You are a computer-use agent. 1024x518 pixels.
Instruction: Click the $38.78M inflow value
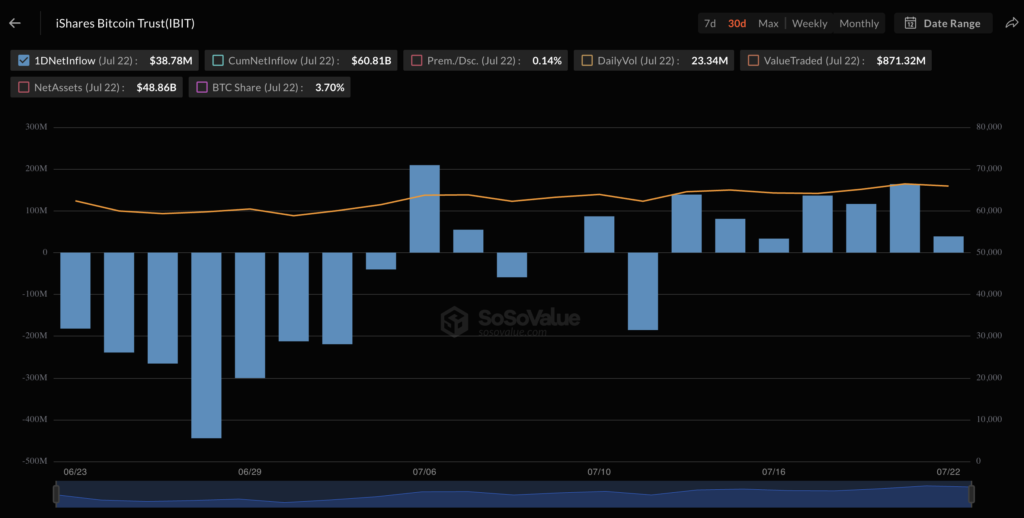click(171, 61)
